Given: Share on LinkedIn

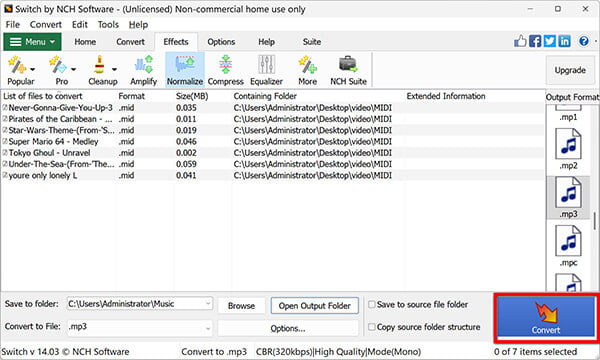Looking at the screenshot, I should click(x=564, y=41).
